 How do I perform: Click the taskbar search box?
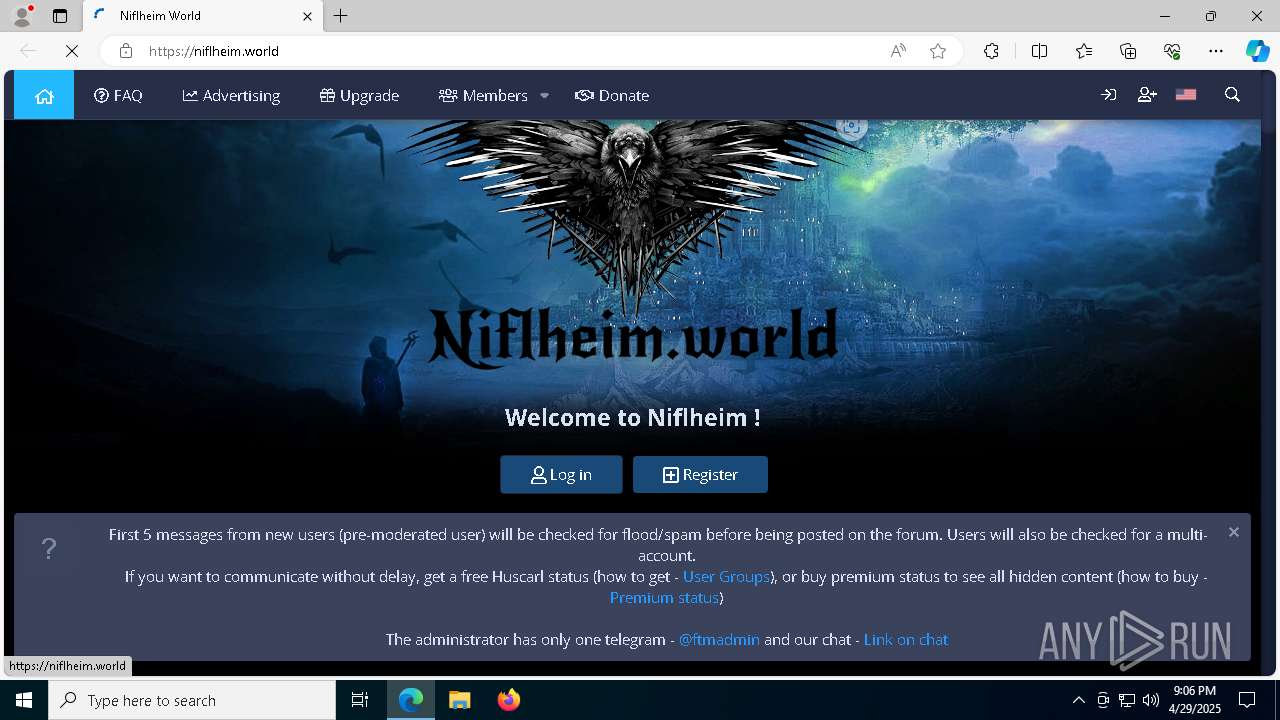pos(192,700)
